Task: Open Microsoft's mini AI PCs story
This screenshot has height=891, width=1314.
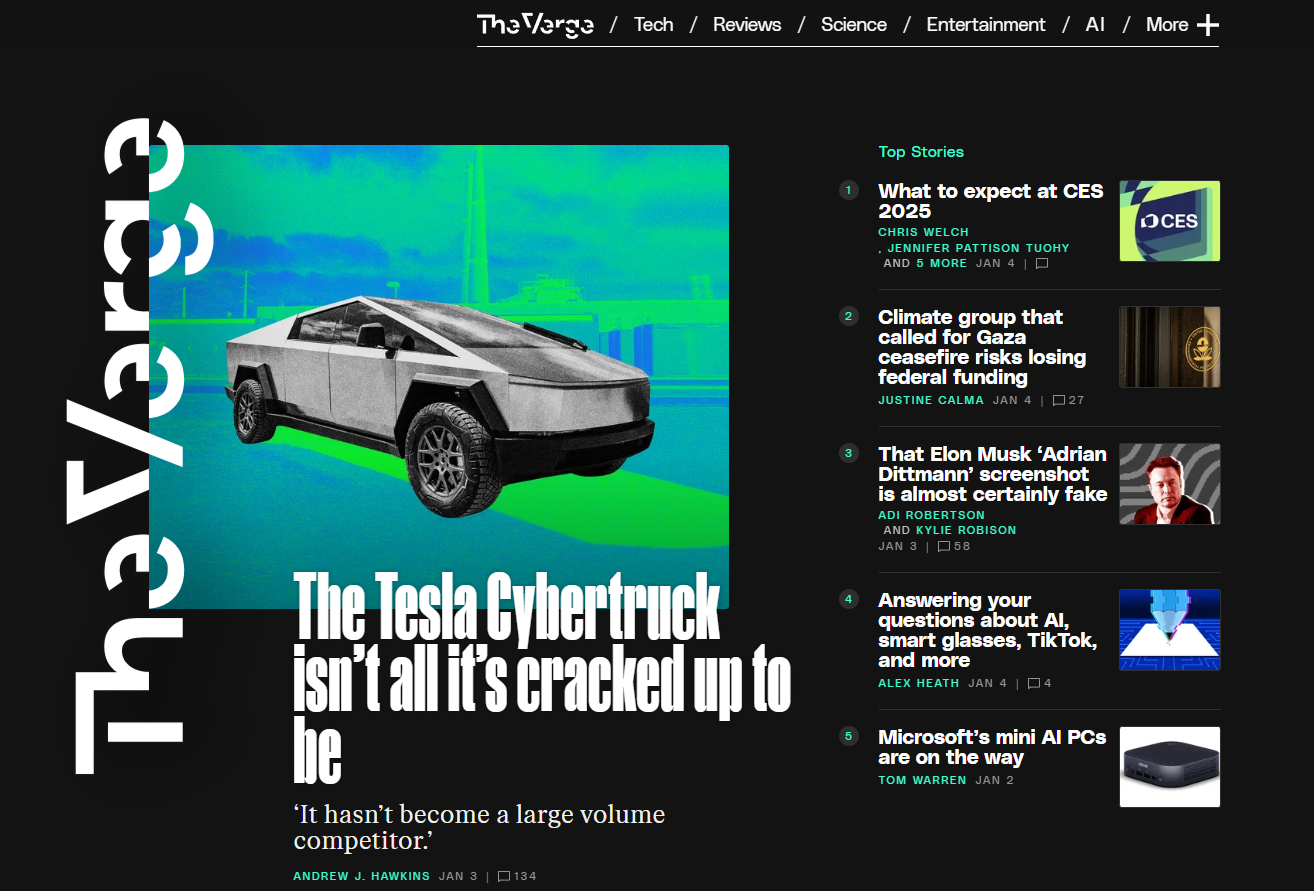Action: click(x=992, y=747)
